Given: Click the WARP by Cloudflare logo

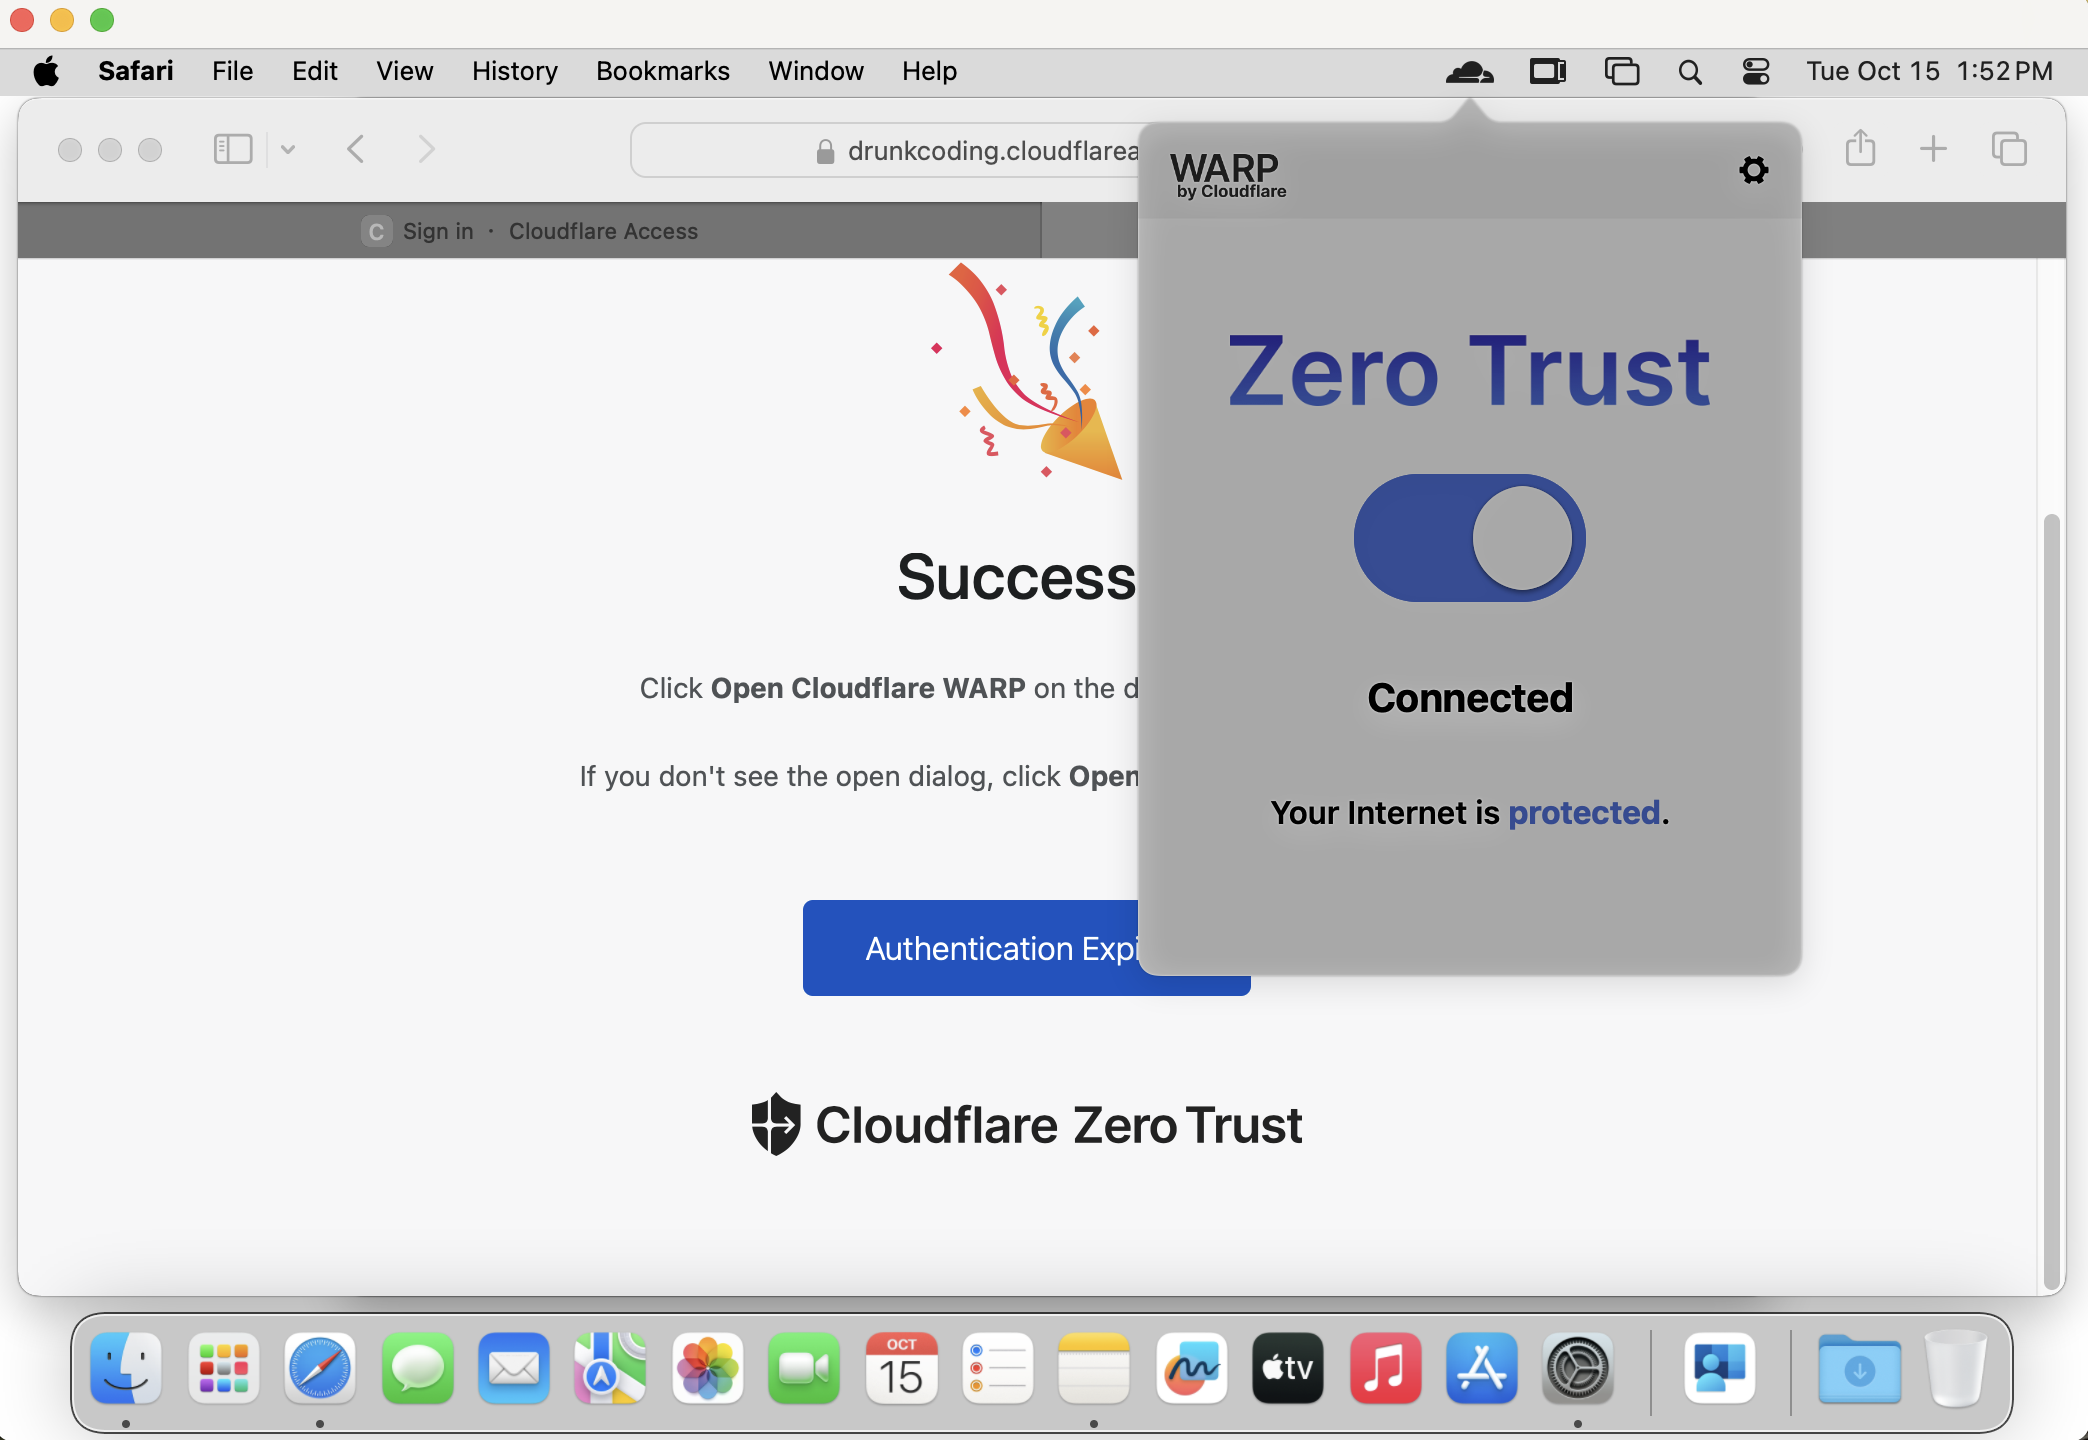Looking at the screenshot, I should click(x=1228, y=175).
